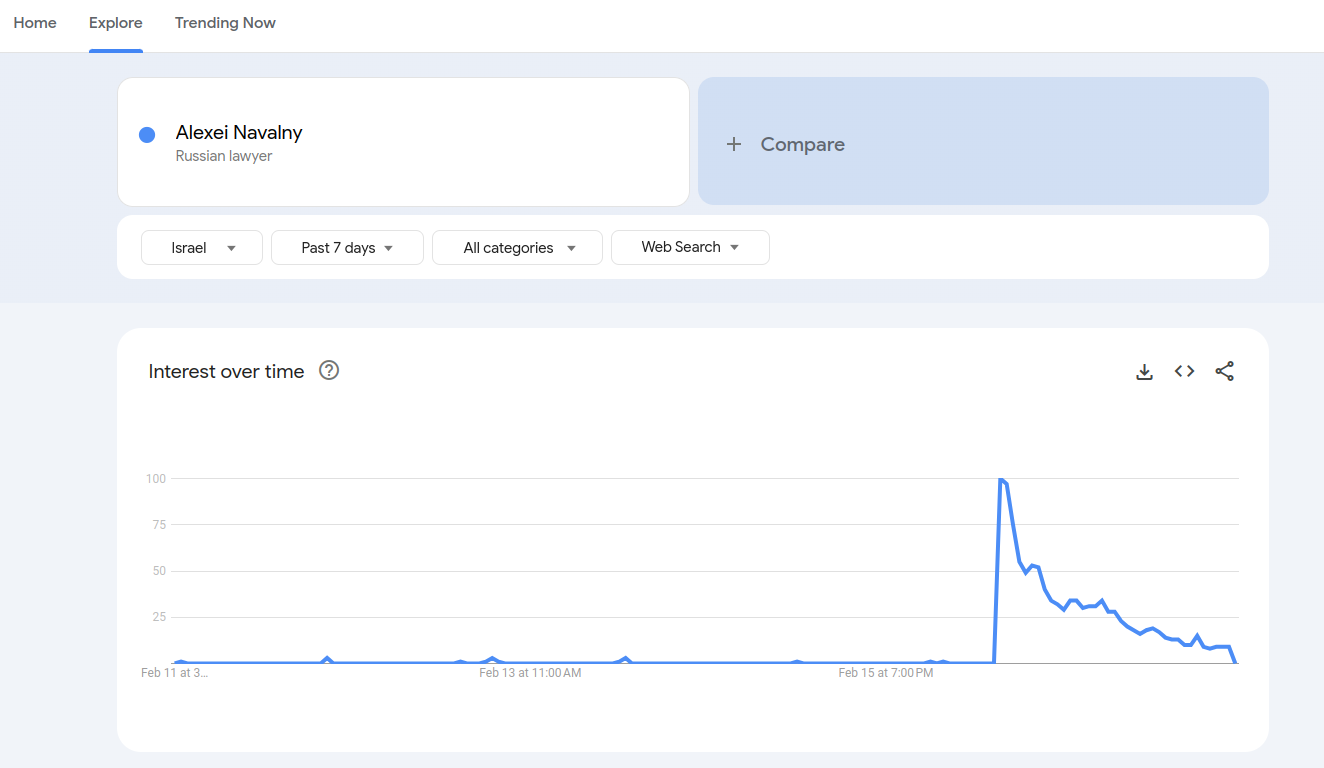Edit the Alexei Navalny search term

[239, 133]
